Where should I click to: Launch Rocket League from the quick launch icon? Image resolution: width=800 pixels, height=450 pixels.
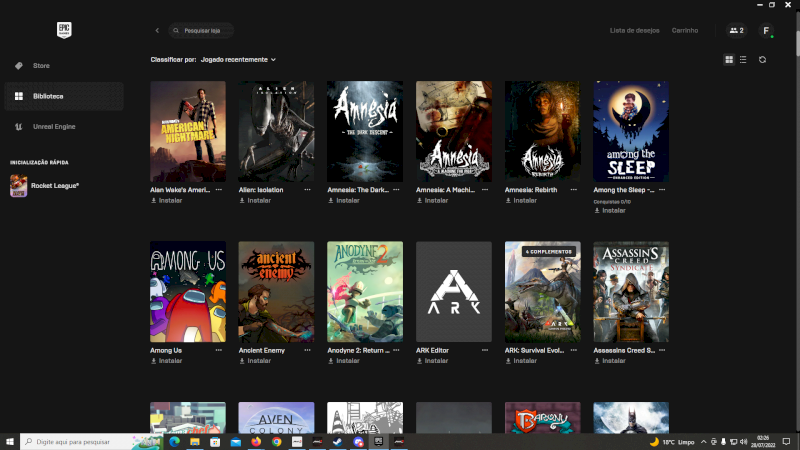click(19, 185)
